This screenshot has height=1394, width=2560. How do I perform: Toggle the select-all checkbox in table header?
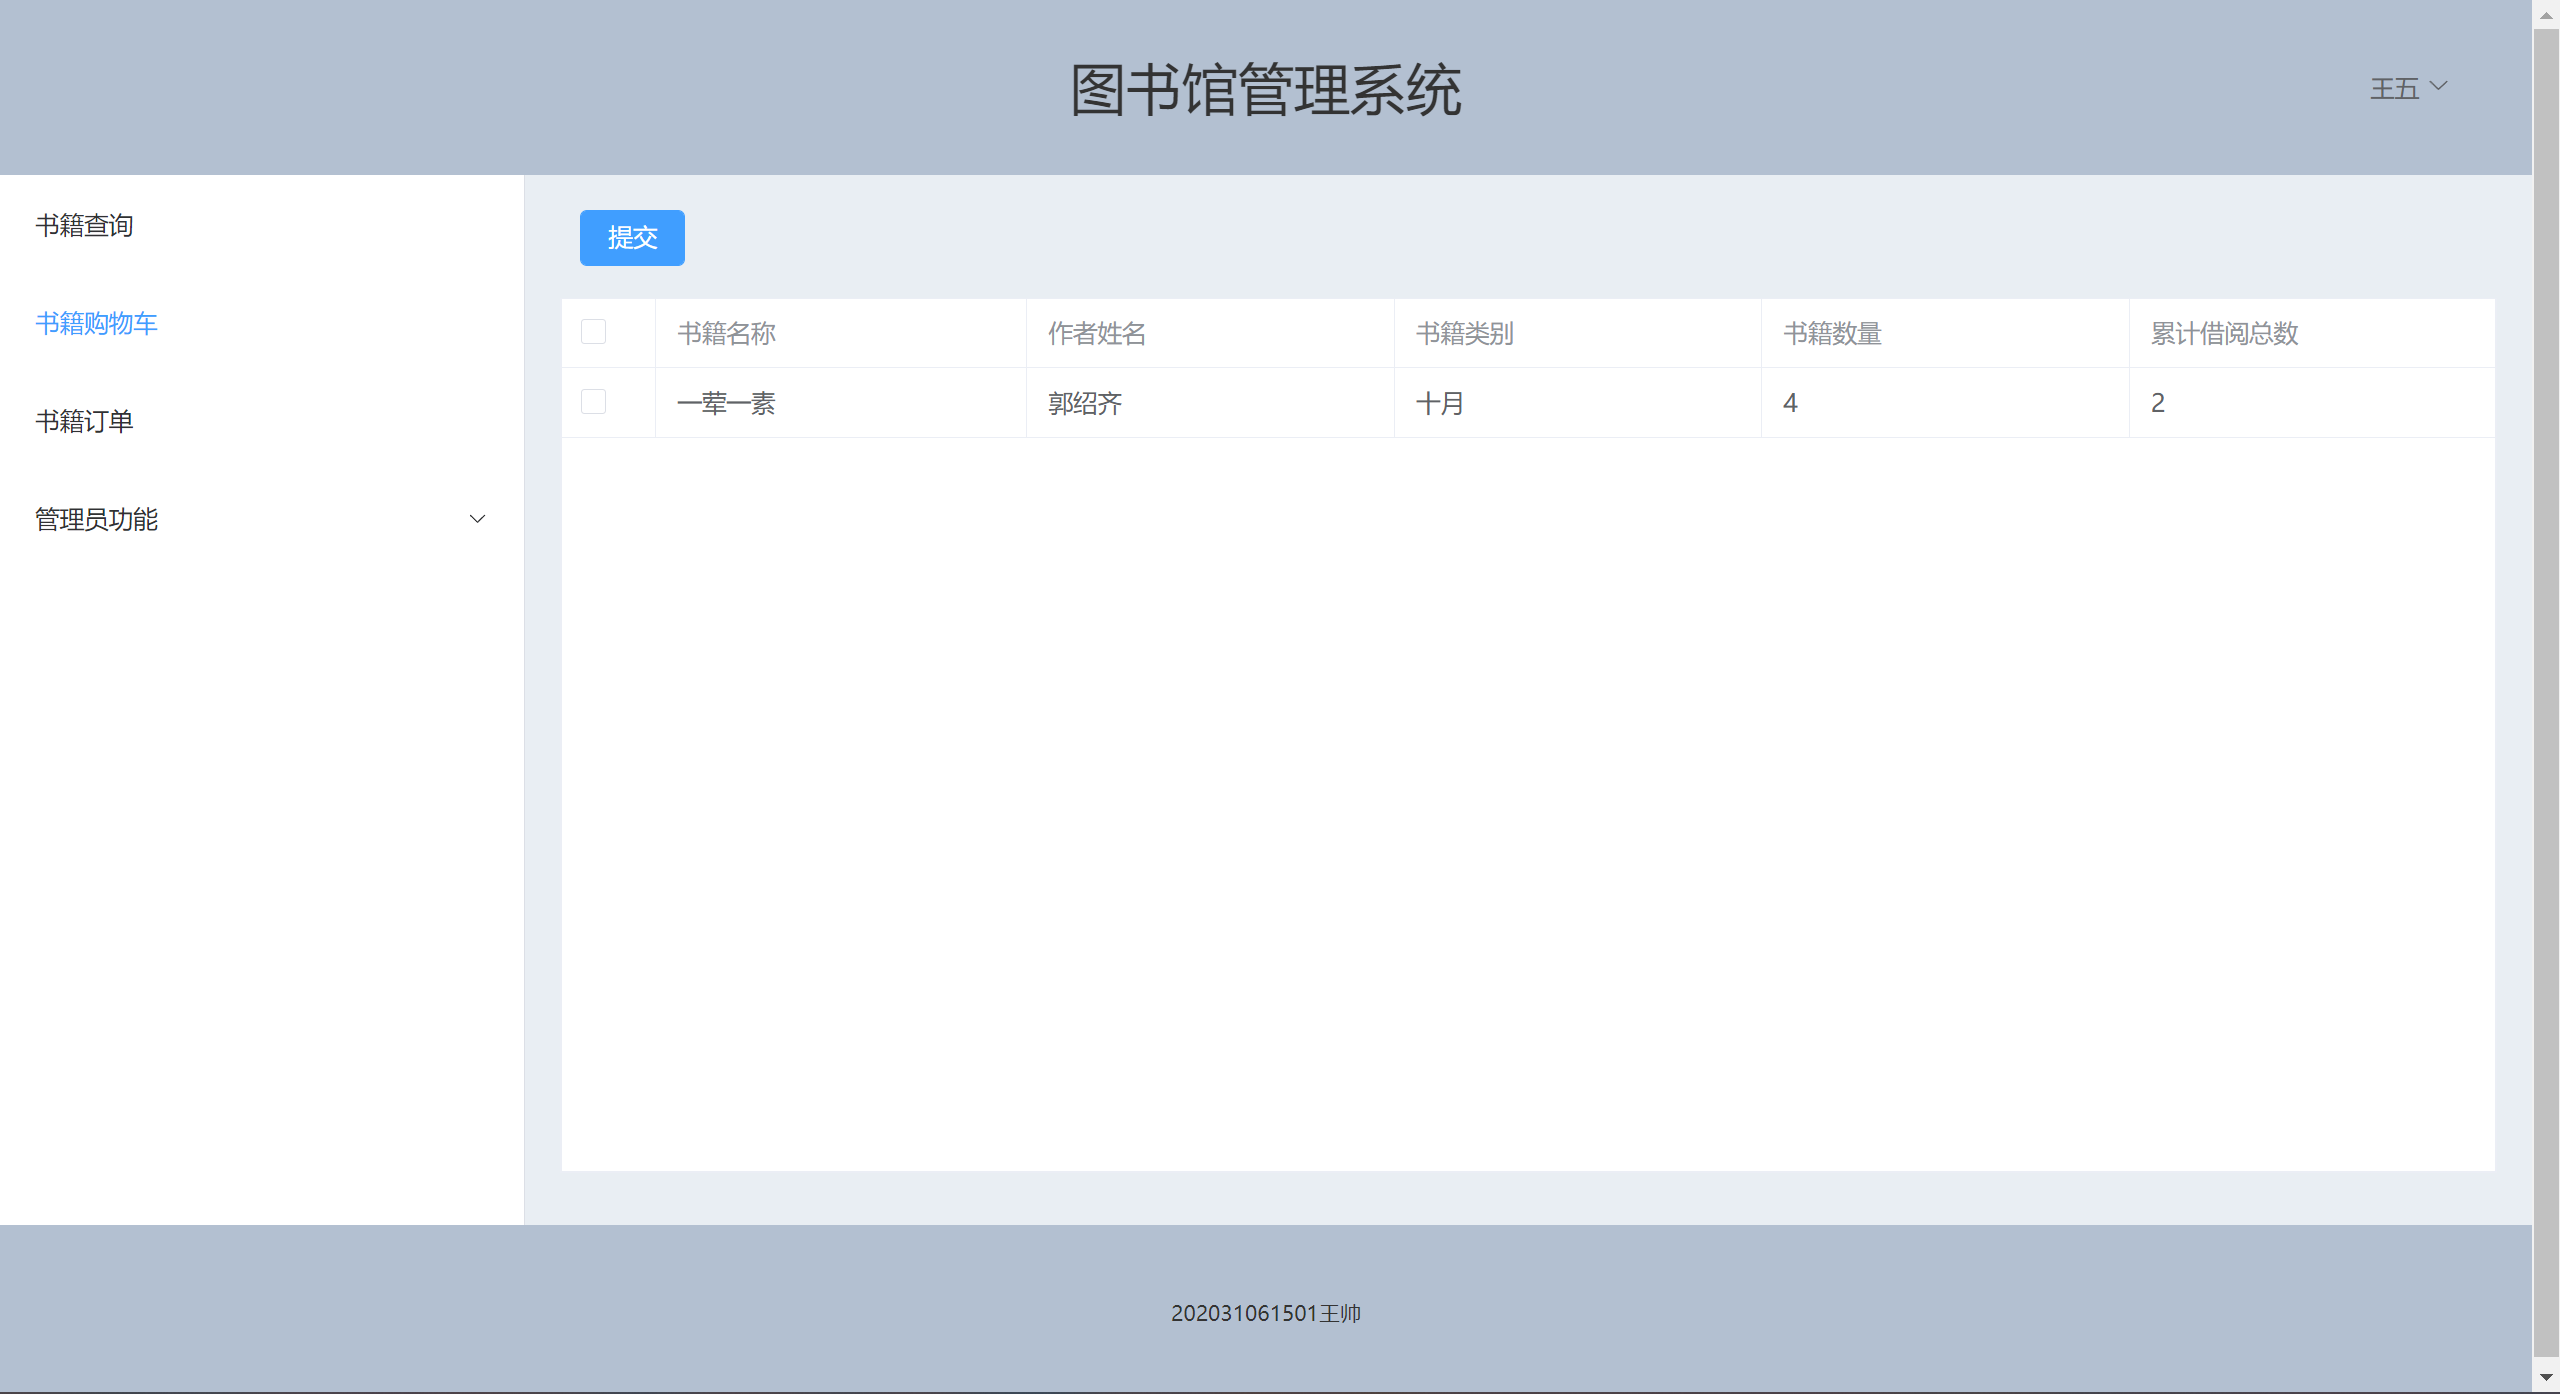pos(593,332)
